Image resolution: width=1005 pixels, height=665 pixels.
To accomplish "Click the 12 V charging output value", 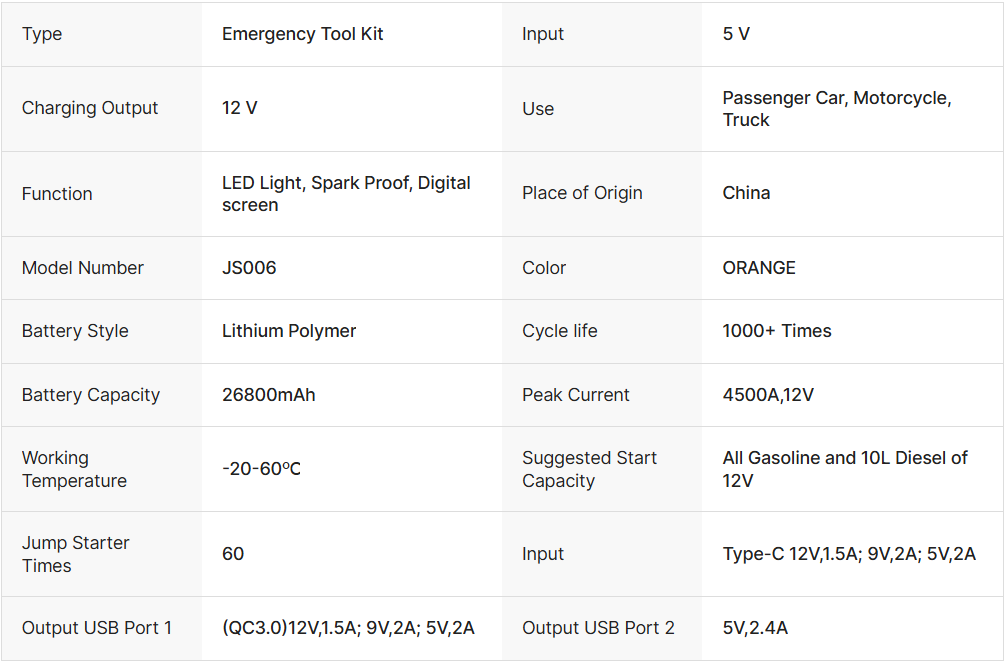I will point(240,108).
